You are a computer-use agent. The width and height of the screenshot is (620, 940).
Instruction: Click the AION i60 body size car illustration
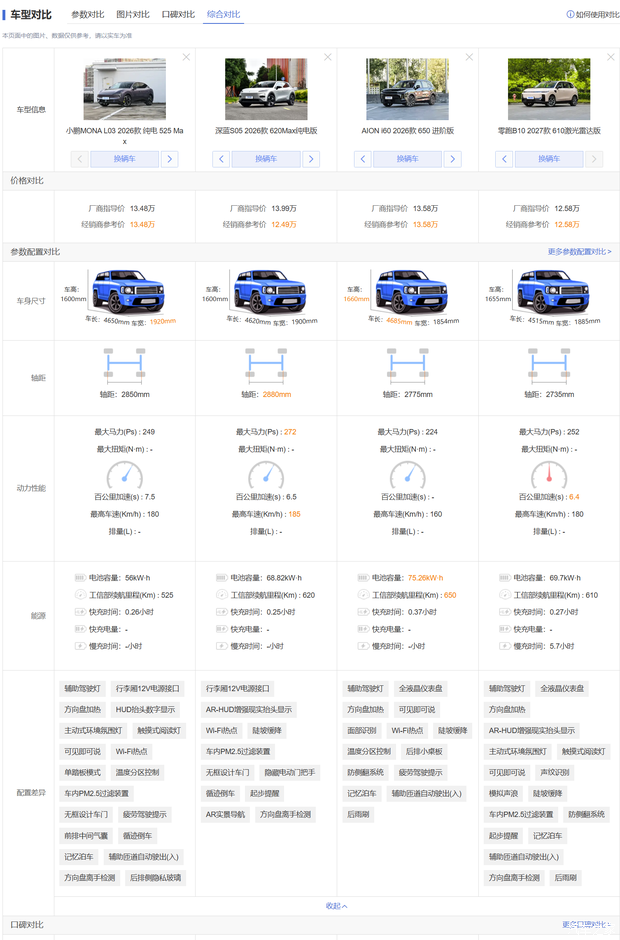click(x=411, y=291)
